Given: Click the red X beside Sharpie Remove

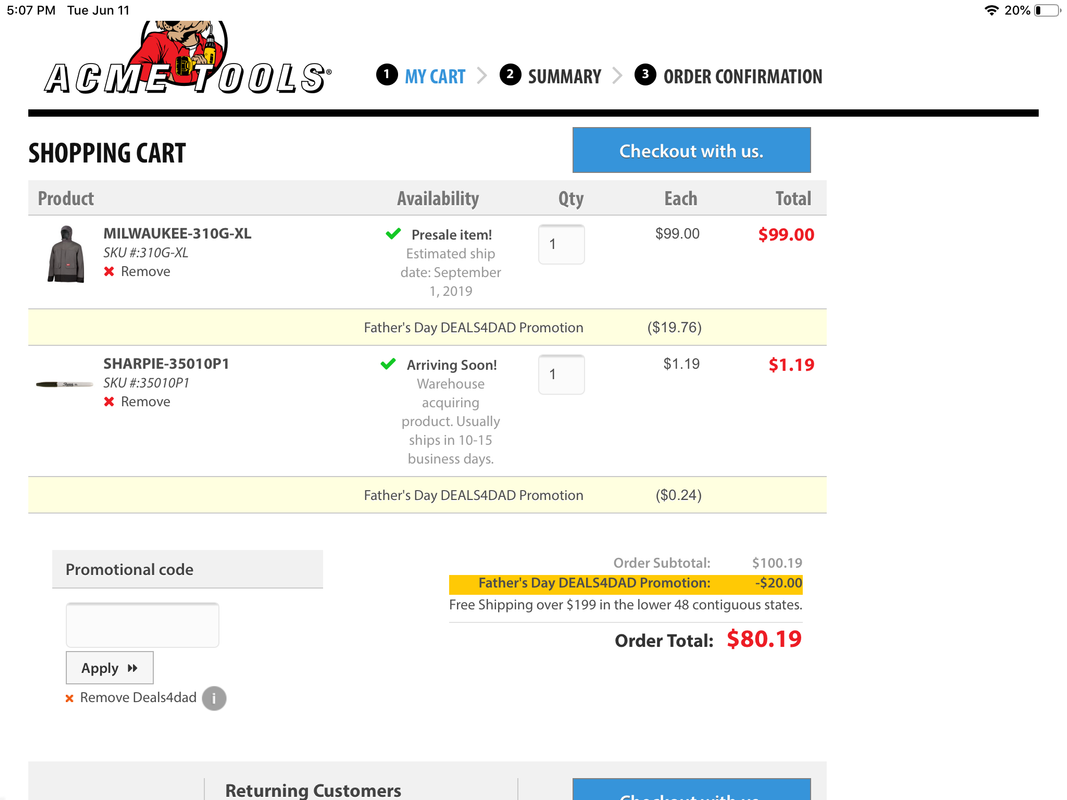Looking at the screenshot, I should coord(109,402).
